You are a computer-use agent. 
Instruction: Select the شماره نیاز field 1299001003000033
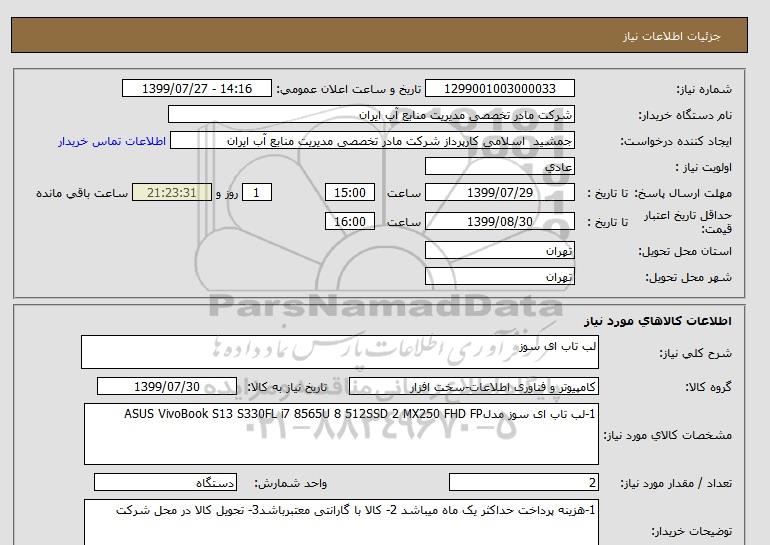(499, 88)
